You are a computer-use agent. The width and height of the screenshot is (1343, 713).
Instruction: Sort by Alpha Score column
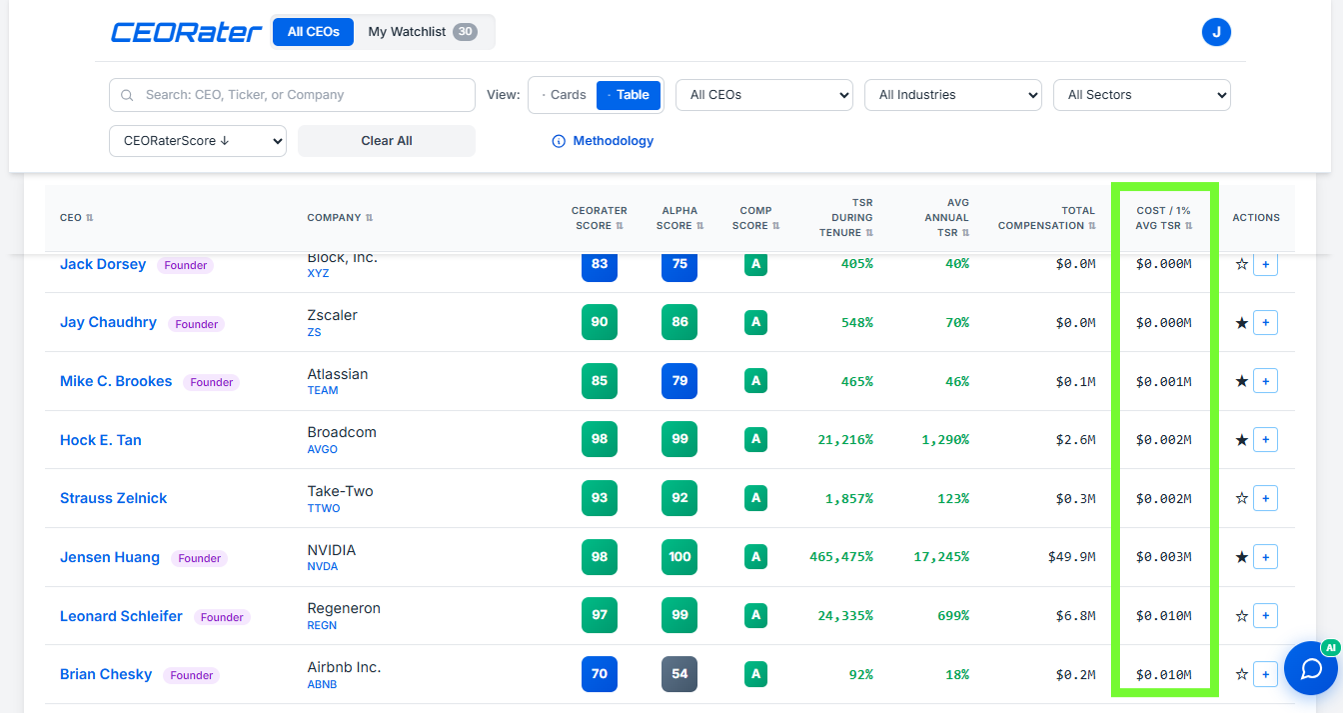pos(679,218)
